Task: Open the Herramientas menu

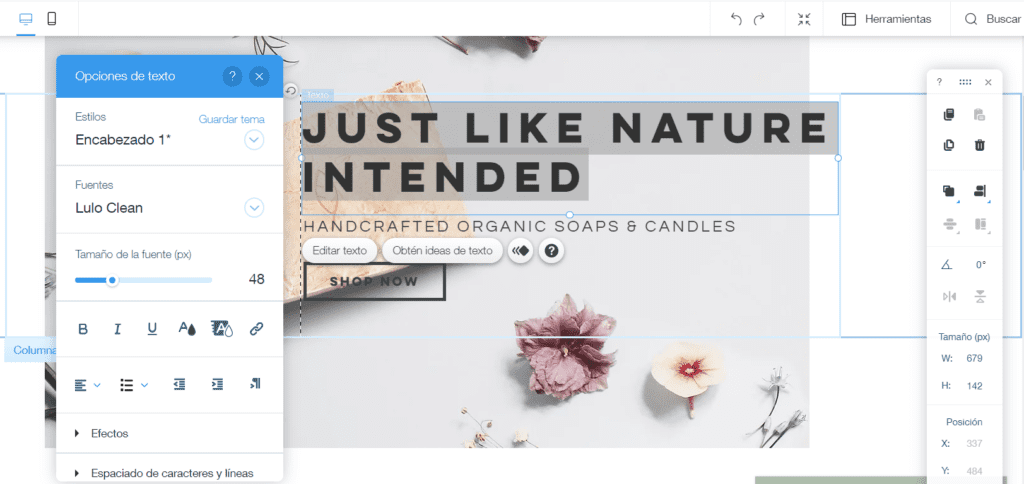Action: pyautogui.click(x=886, y=19)
